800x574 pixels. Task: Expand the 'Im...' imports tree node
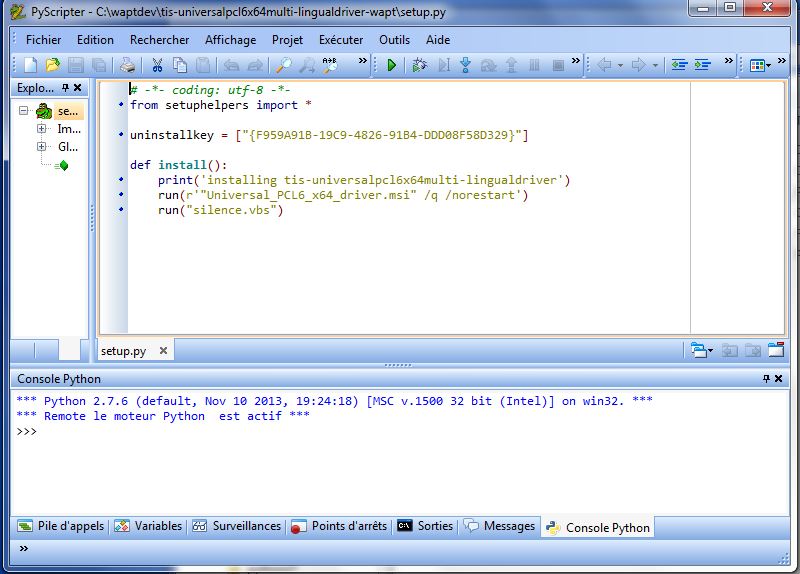tap(42, 129)
